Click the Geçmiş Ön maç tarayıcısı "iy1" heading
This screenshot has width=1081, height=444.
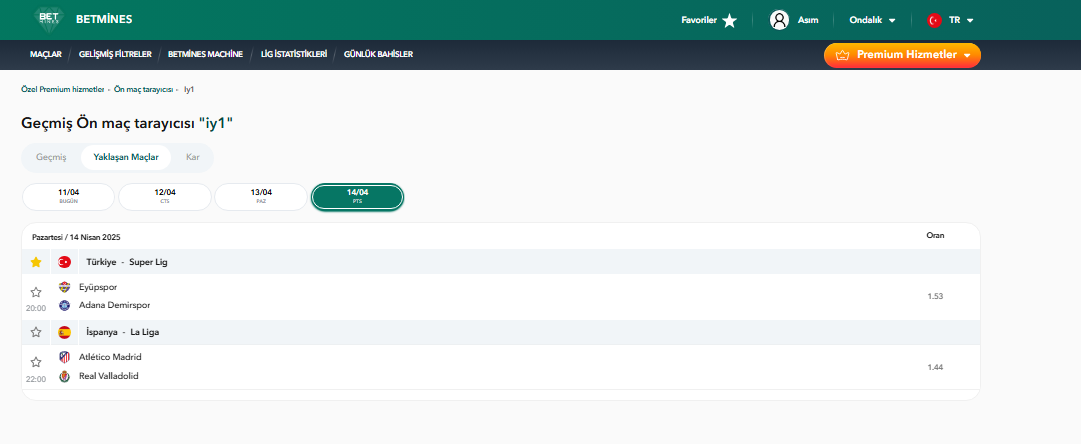[128, 123]
